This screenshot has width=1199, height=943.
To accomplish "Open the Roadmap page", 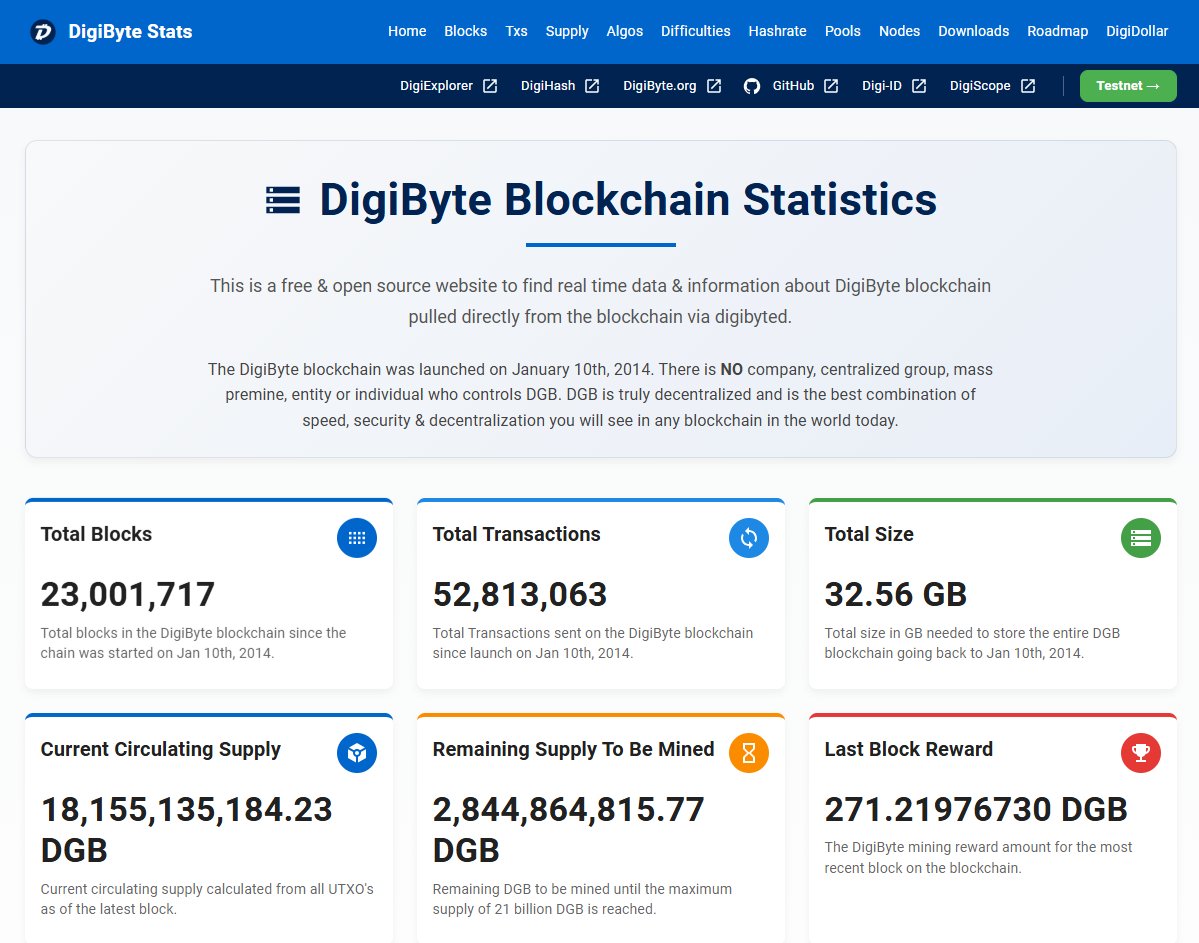I will [1058, 31].
